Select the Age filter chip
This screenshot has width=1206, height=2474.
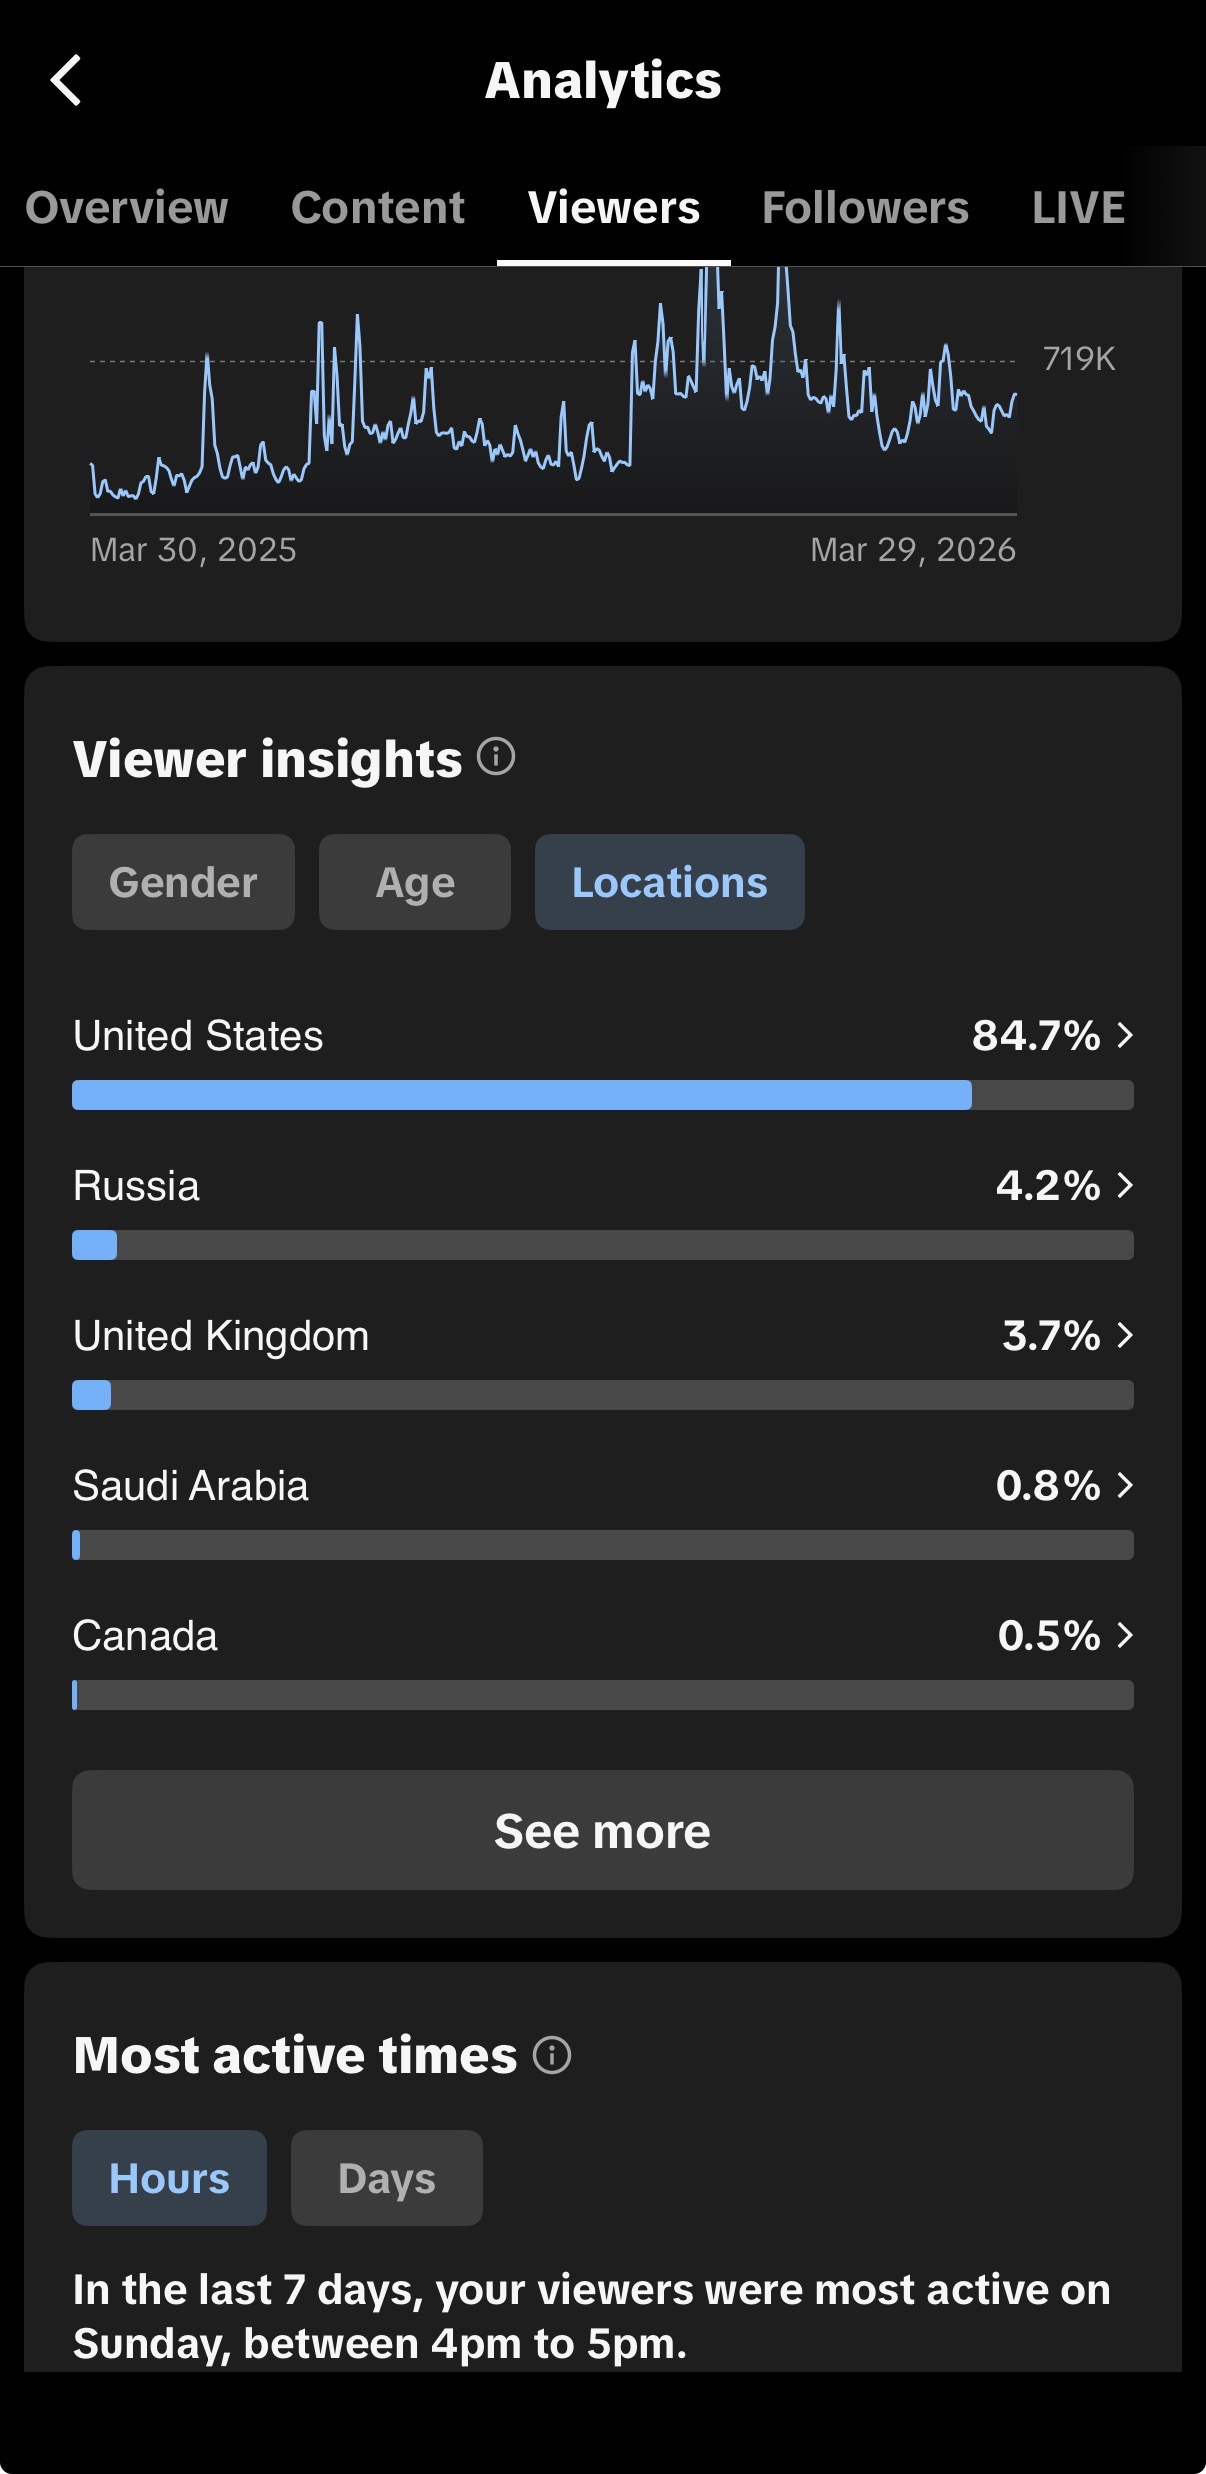(415, 882)
